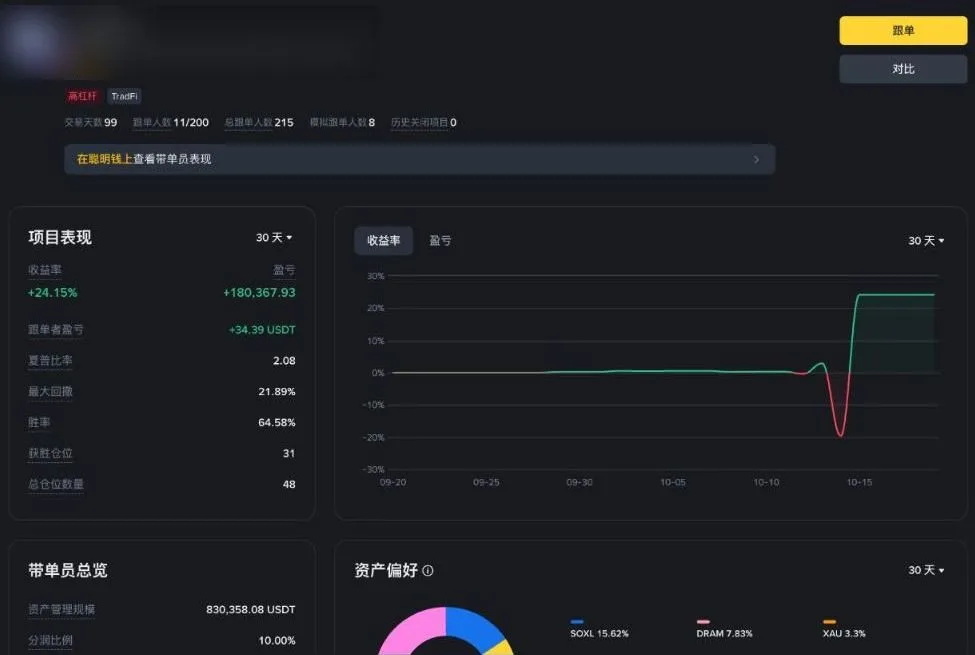Viewport: 975px width, 655px height.
Task: Click the 最大回撤 label
Action: (x=50, y=392)
